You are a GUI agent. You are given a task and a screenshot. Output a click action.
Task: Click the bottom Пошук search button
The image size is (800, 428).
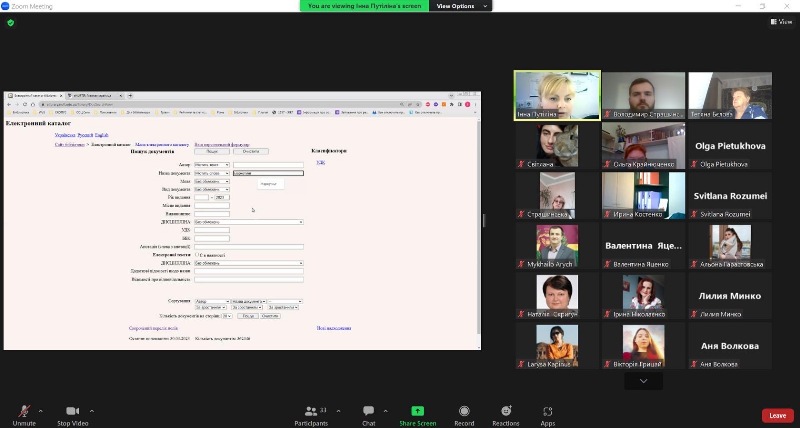247,316
